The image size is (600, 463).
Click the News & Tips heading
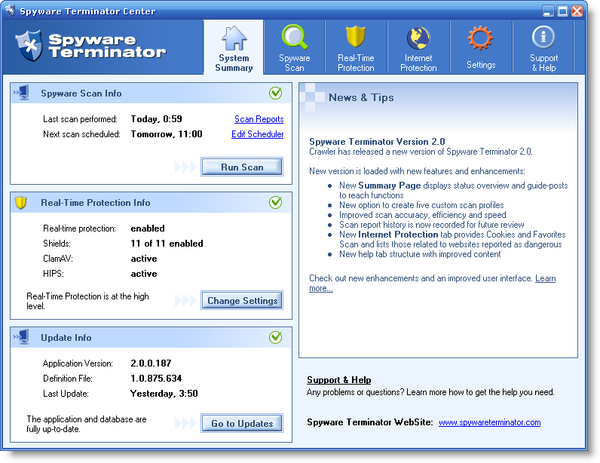click(361, 97)
